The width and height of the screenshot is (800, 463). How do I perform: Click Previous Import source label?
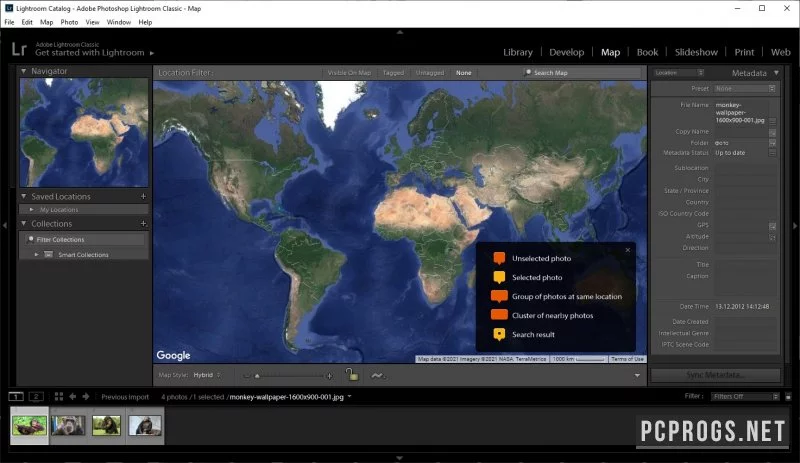[125, 397]
